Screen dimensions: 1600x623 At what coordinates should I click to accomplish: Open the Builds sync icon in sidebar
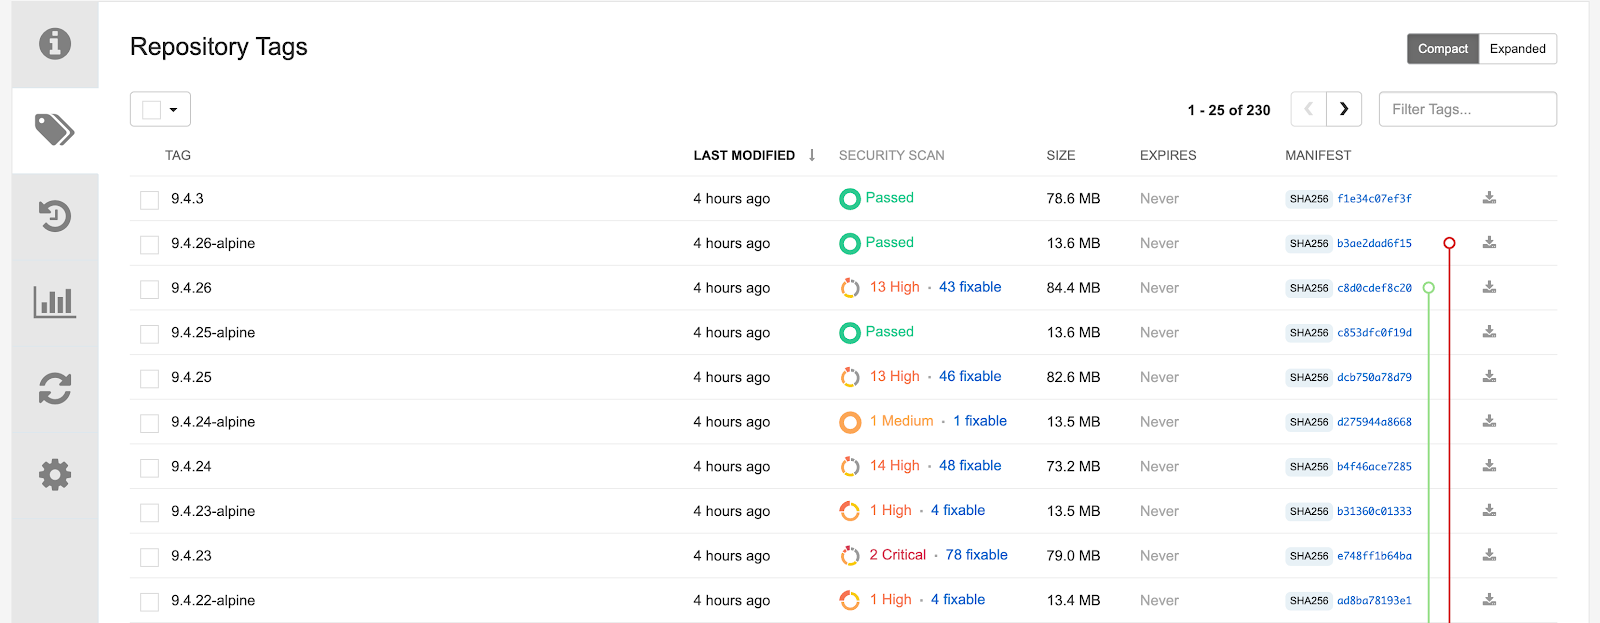coord(54,388)
